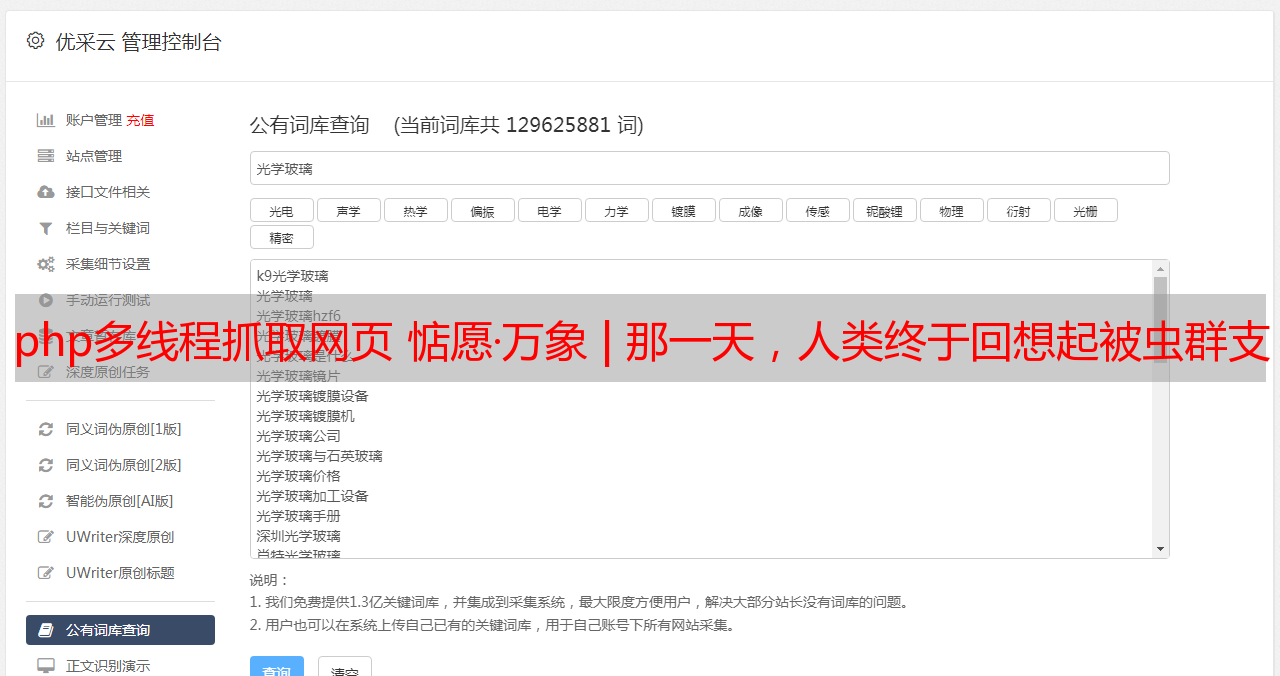Click the bar chart icon for 账户管理
The height and width of the screenshot is (676, 1280).
(x=45, y=120)
